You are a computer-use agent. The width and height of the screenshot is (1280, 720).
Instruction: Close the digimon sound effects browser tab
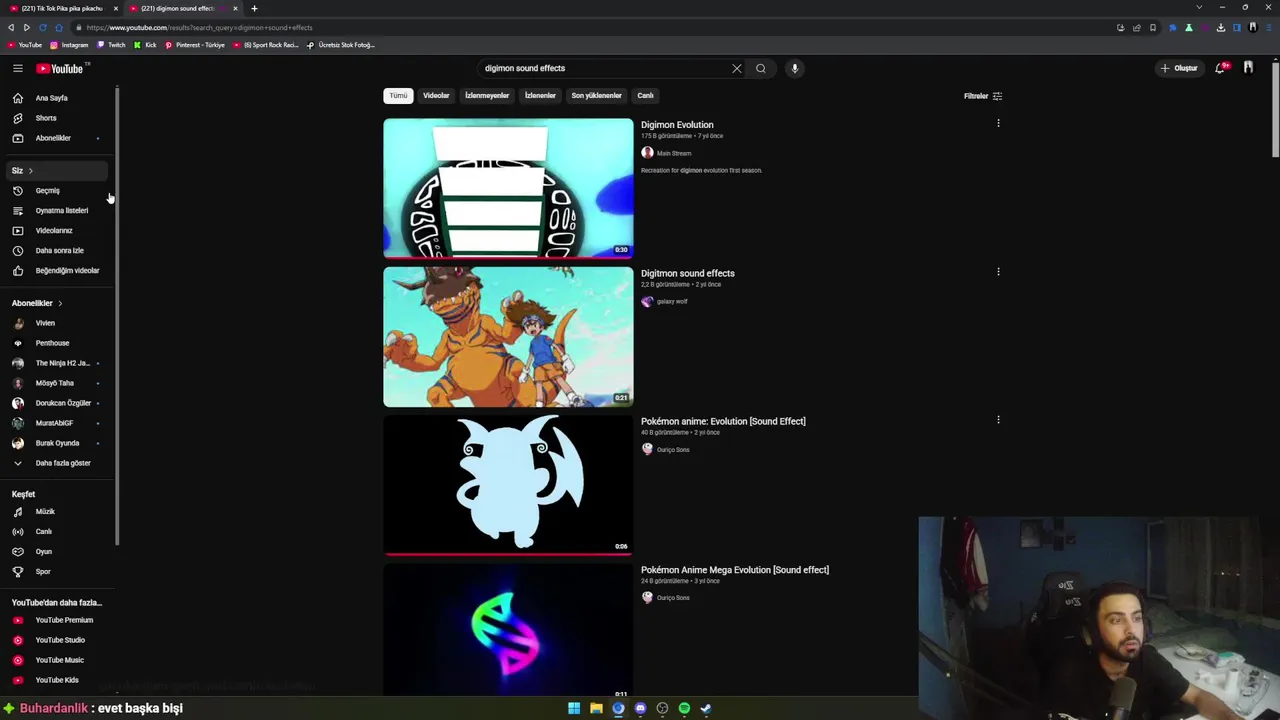tap(235, 8)
